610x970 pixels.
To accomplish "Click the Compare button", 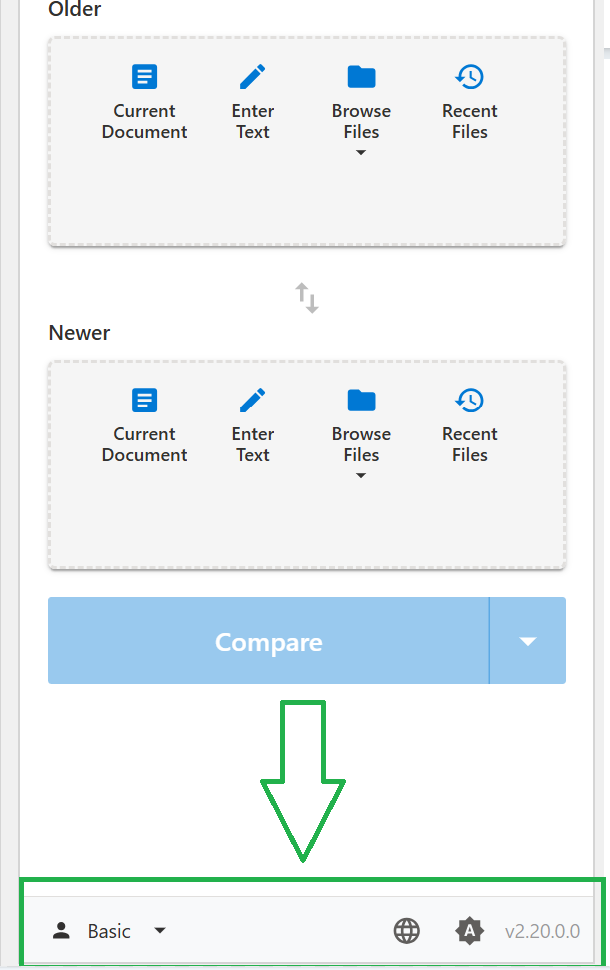I will click(268, 641).
